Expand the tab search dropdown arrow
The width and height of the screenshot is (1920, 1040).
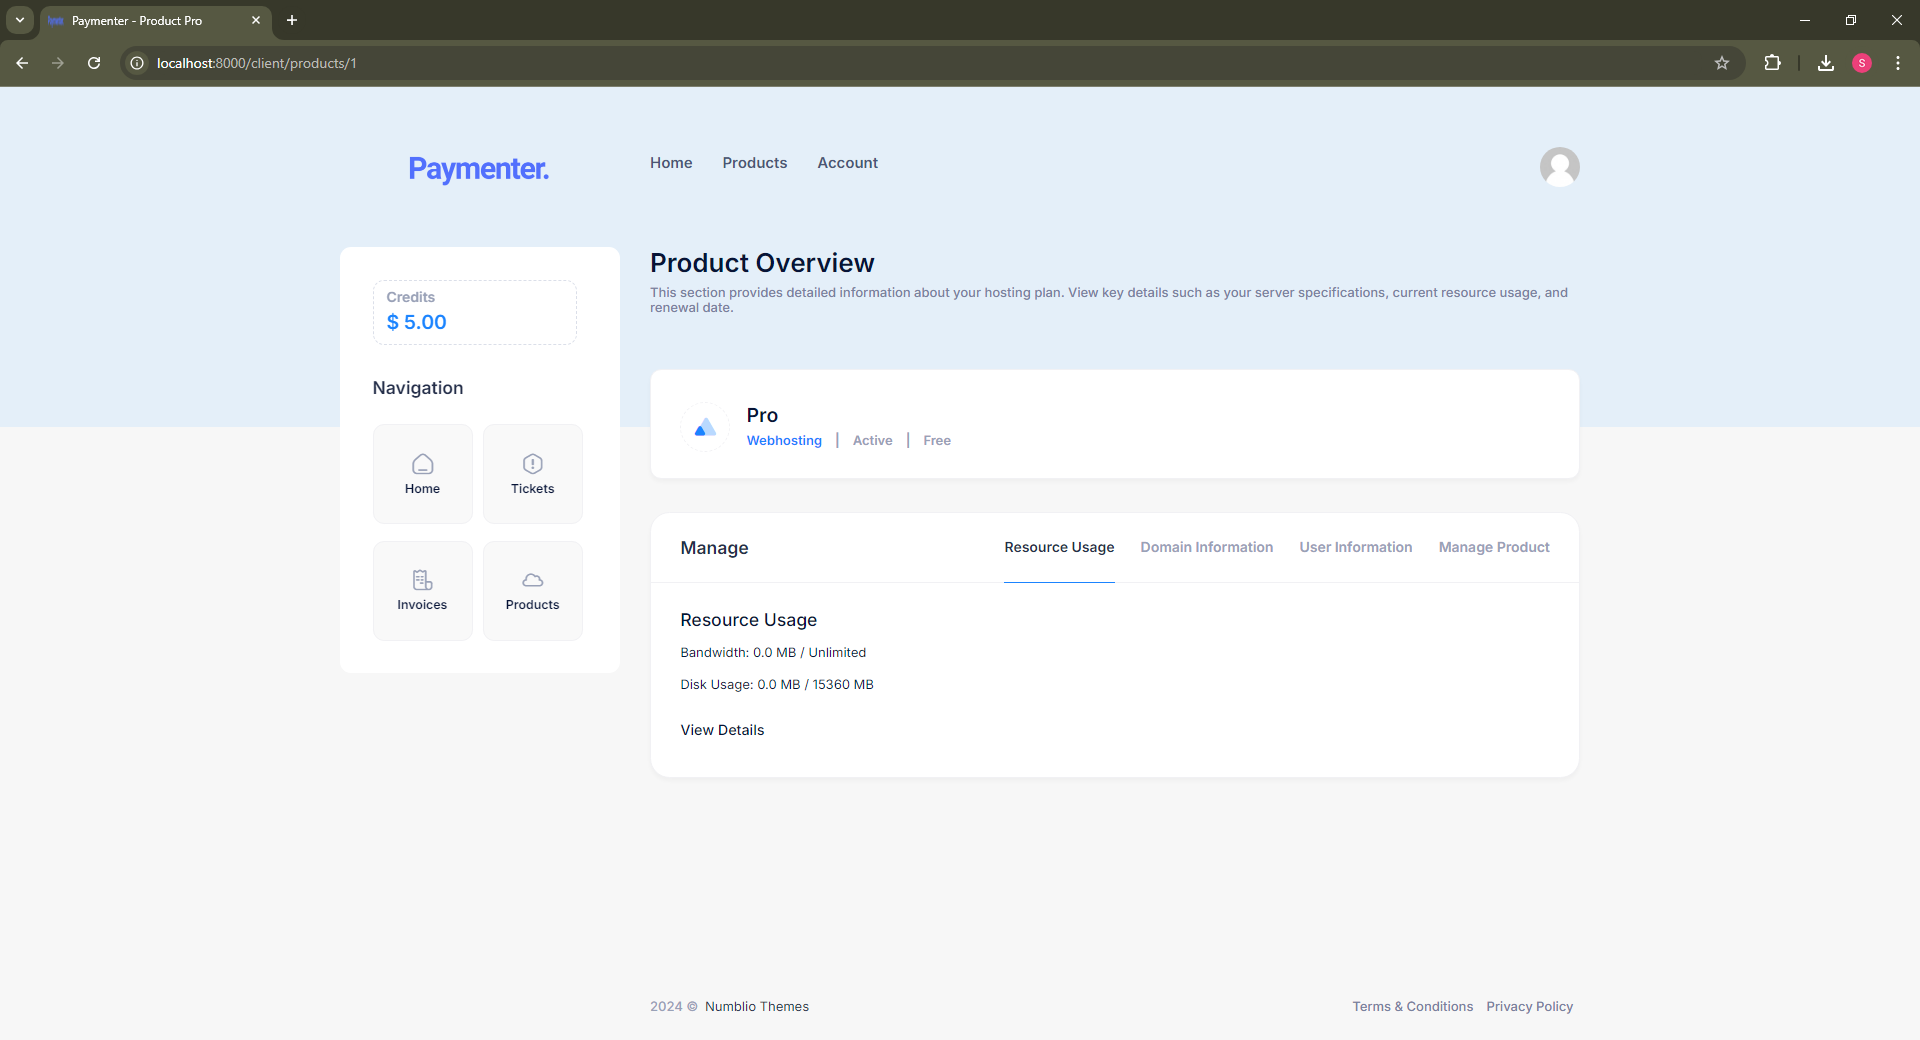pos(20,20)
